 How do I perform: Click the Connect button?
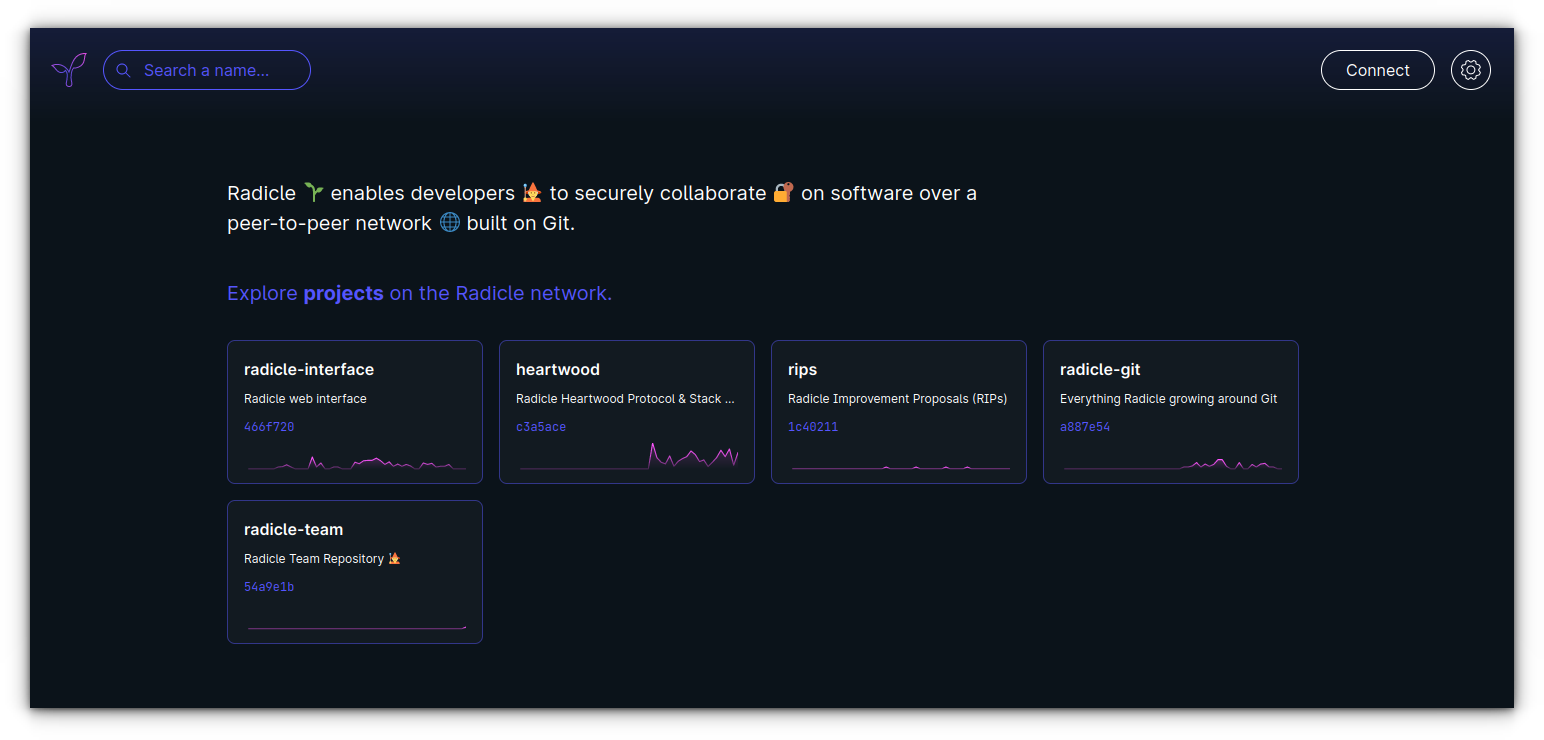pos(1377,70)
